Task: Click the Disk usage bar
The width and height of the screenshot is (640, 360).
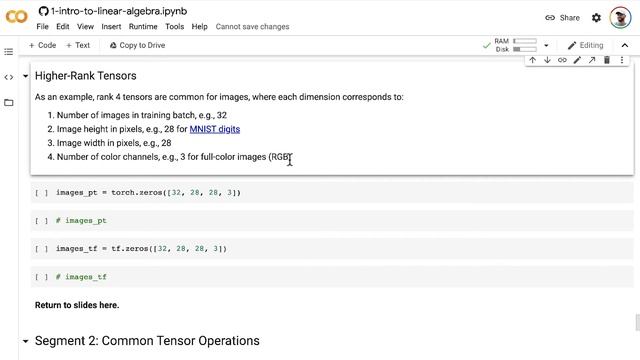Action: pos(525,49)
